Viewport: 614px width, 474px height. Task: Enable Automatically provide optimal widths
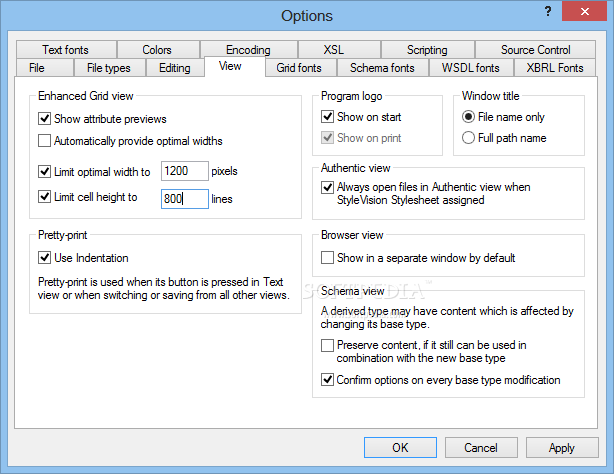click(x=44, y=141)
